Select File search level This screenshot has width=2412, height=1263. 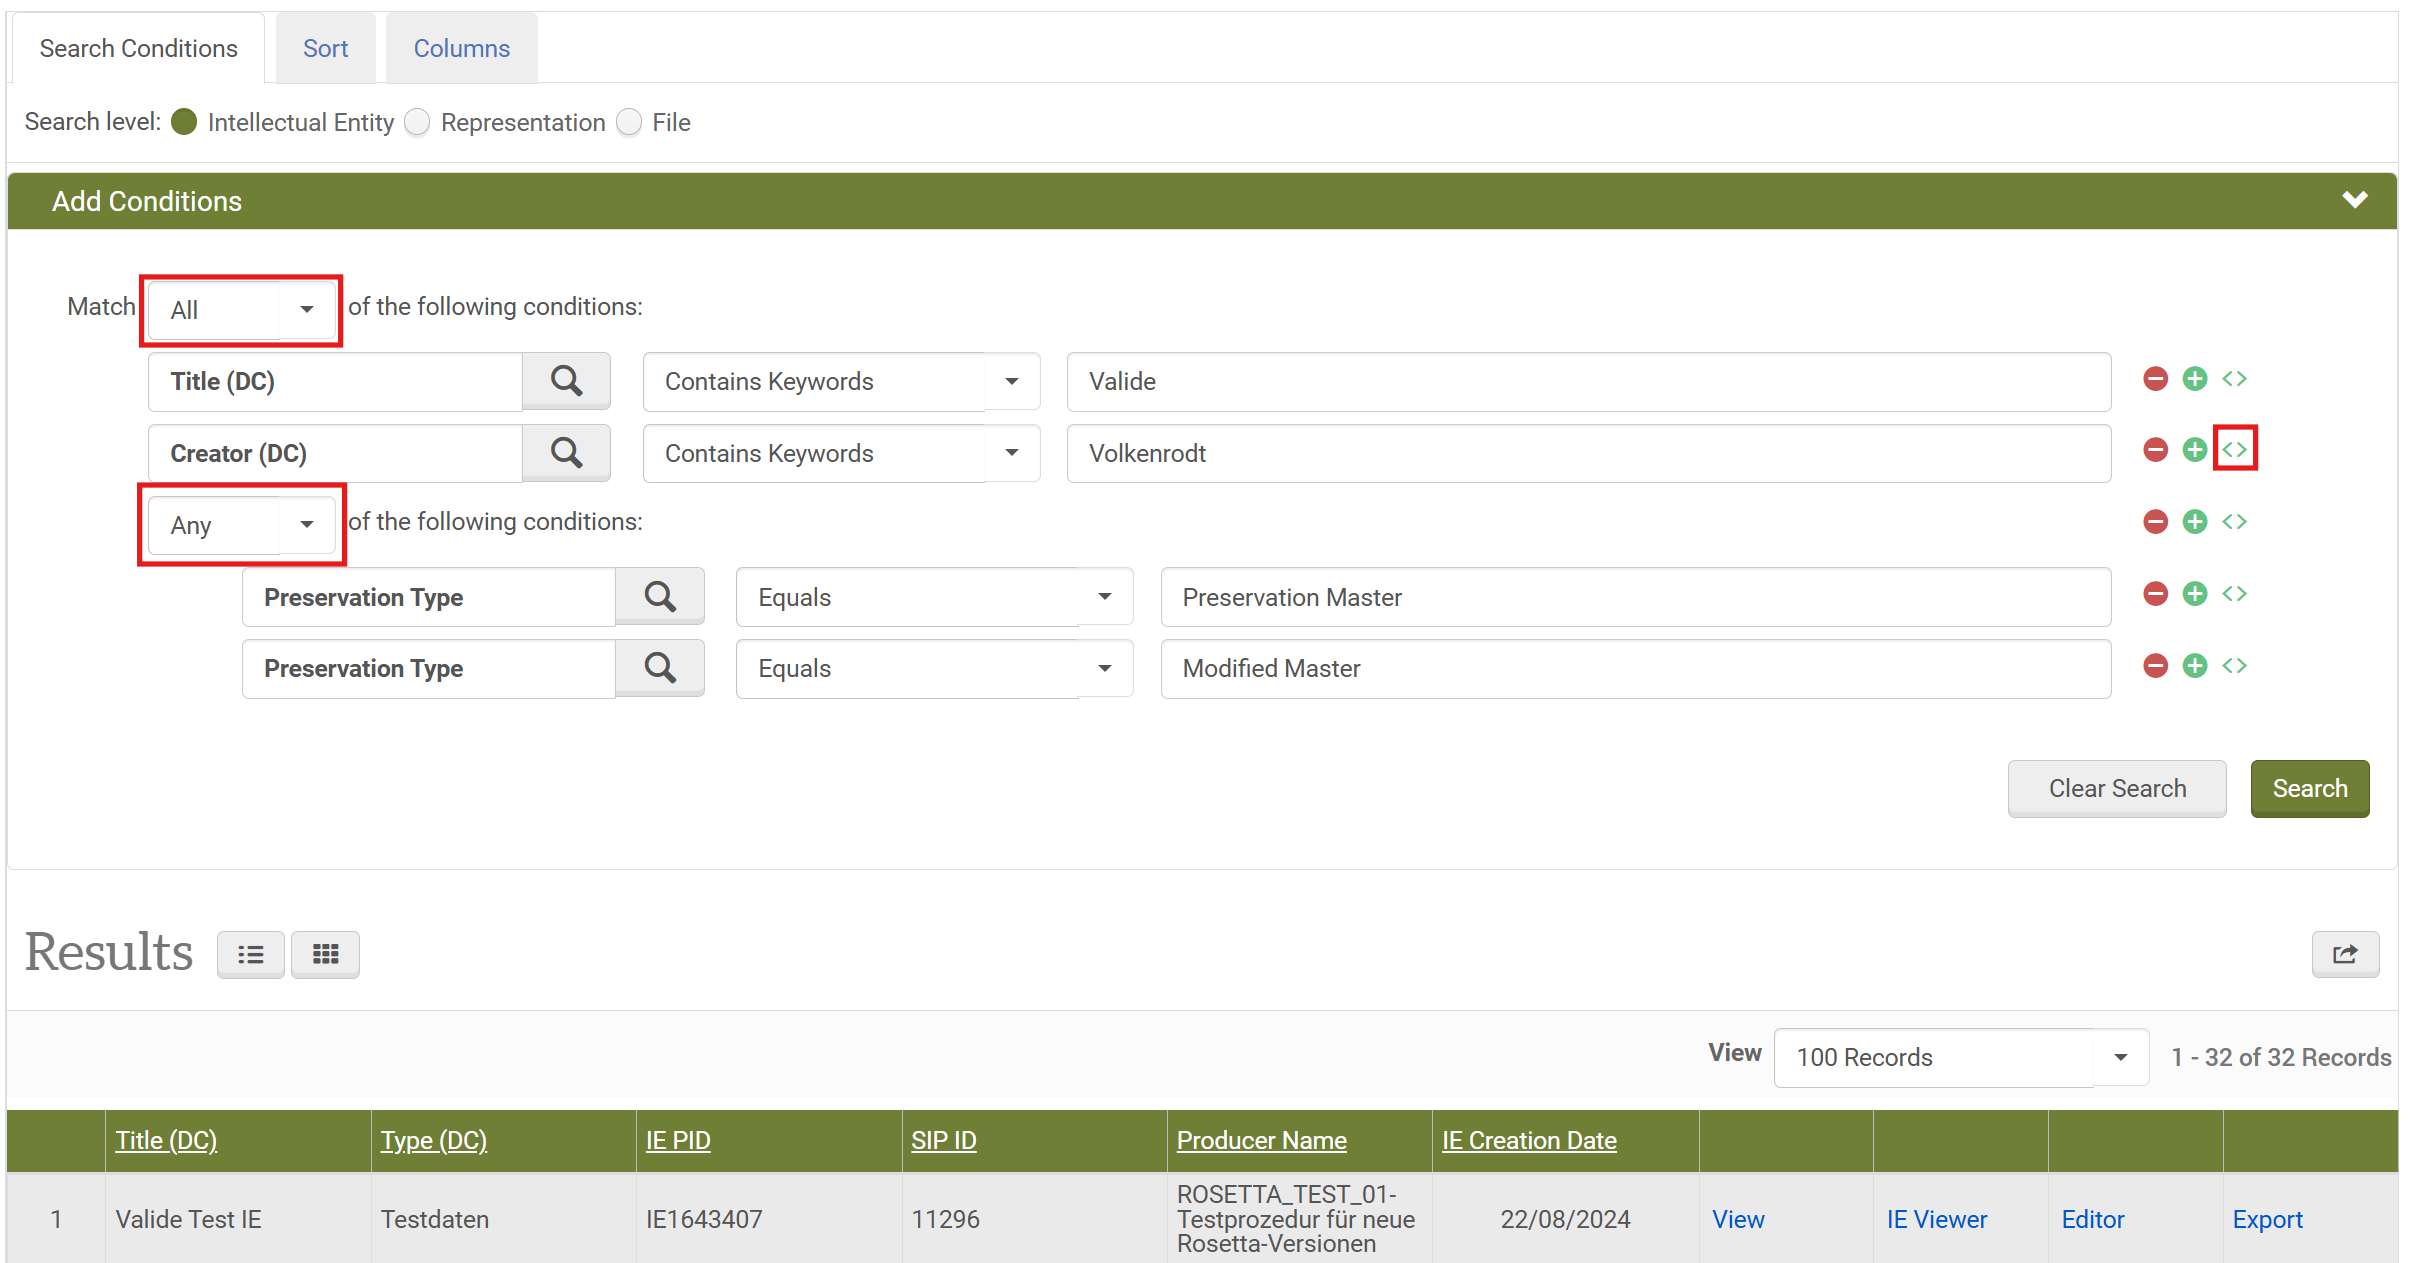click(x=629, y=122)
